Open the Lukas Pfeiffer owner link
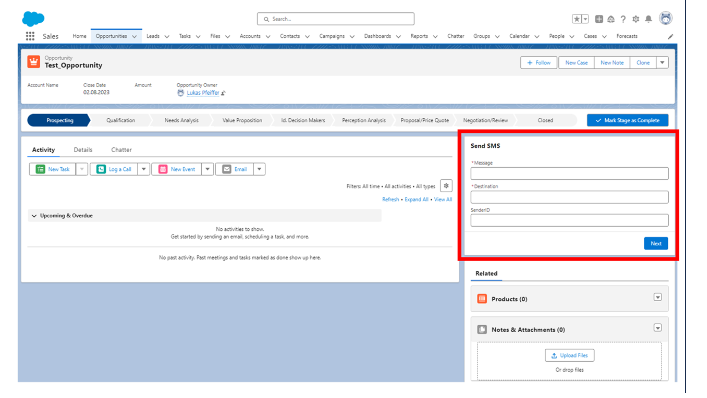This screenshot has height=398, width=707. pos(203,93)
